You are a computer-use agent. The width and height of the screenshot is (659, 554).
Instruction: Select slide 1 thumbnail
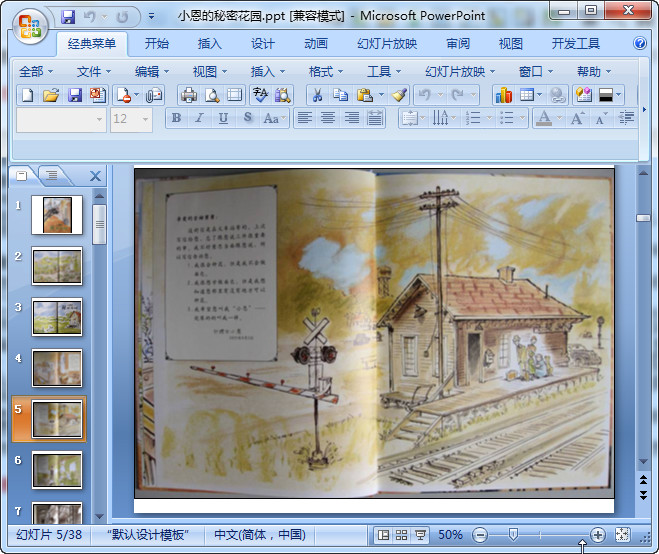[x=57, y=215]
